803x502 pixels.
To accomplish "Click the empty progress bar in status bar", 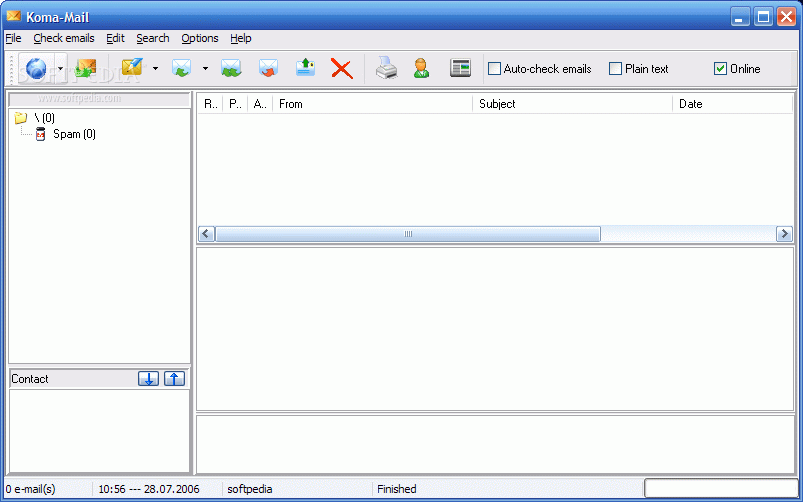I will pos(721,489).
